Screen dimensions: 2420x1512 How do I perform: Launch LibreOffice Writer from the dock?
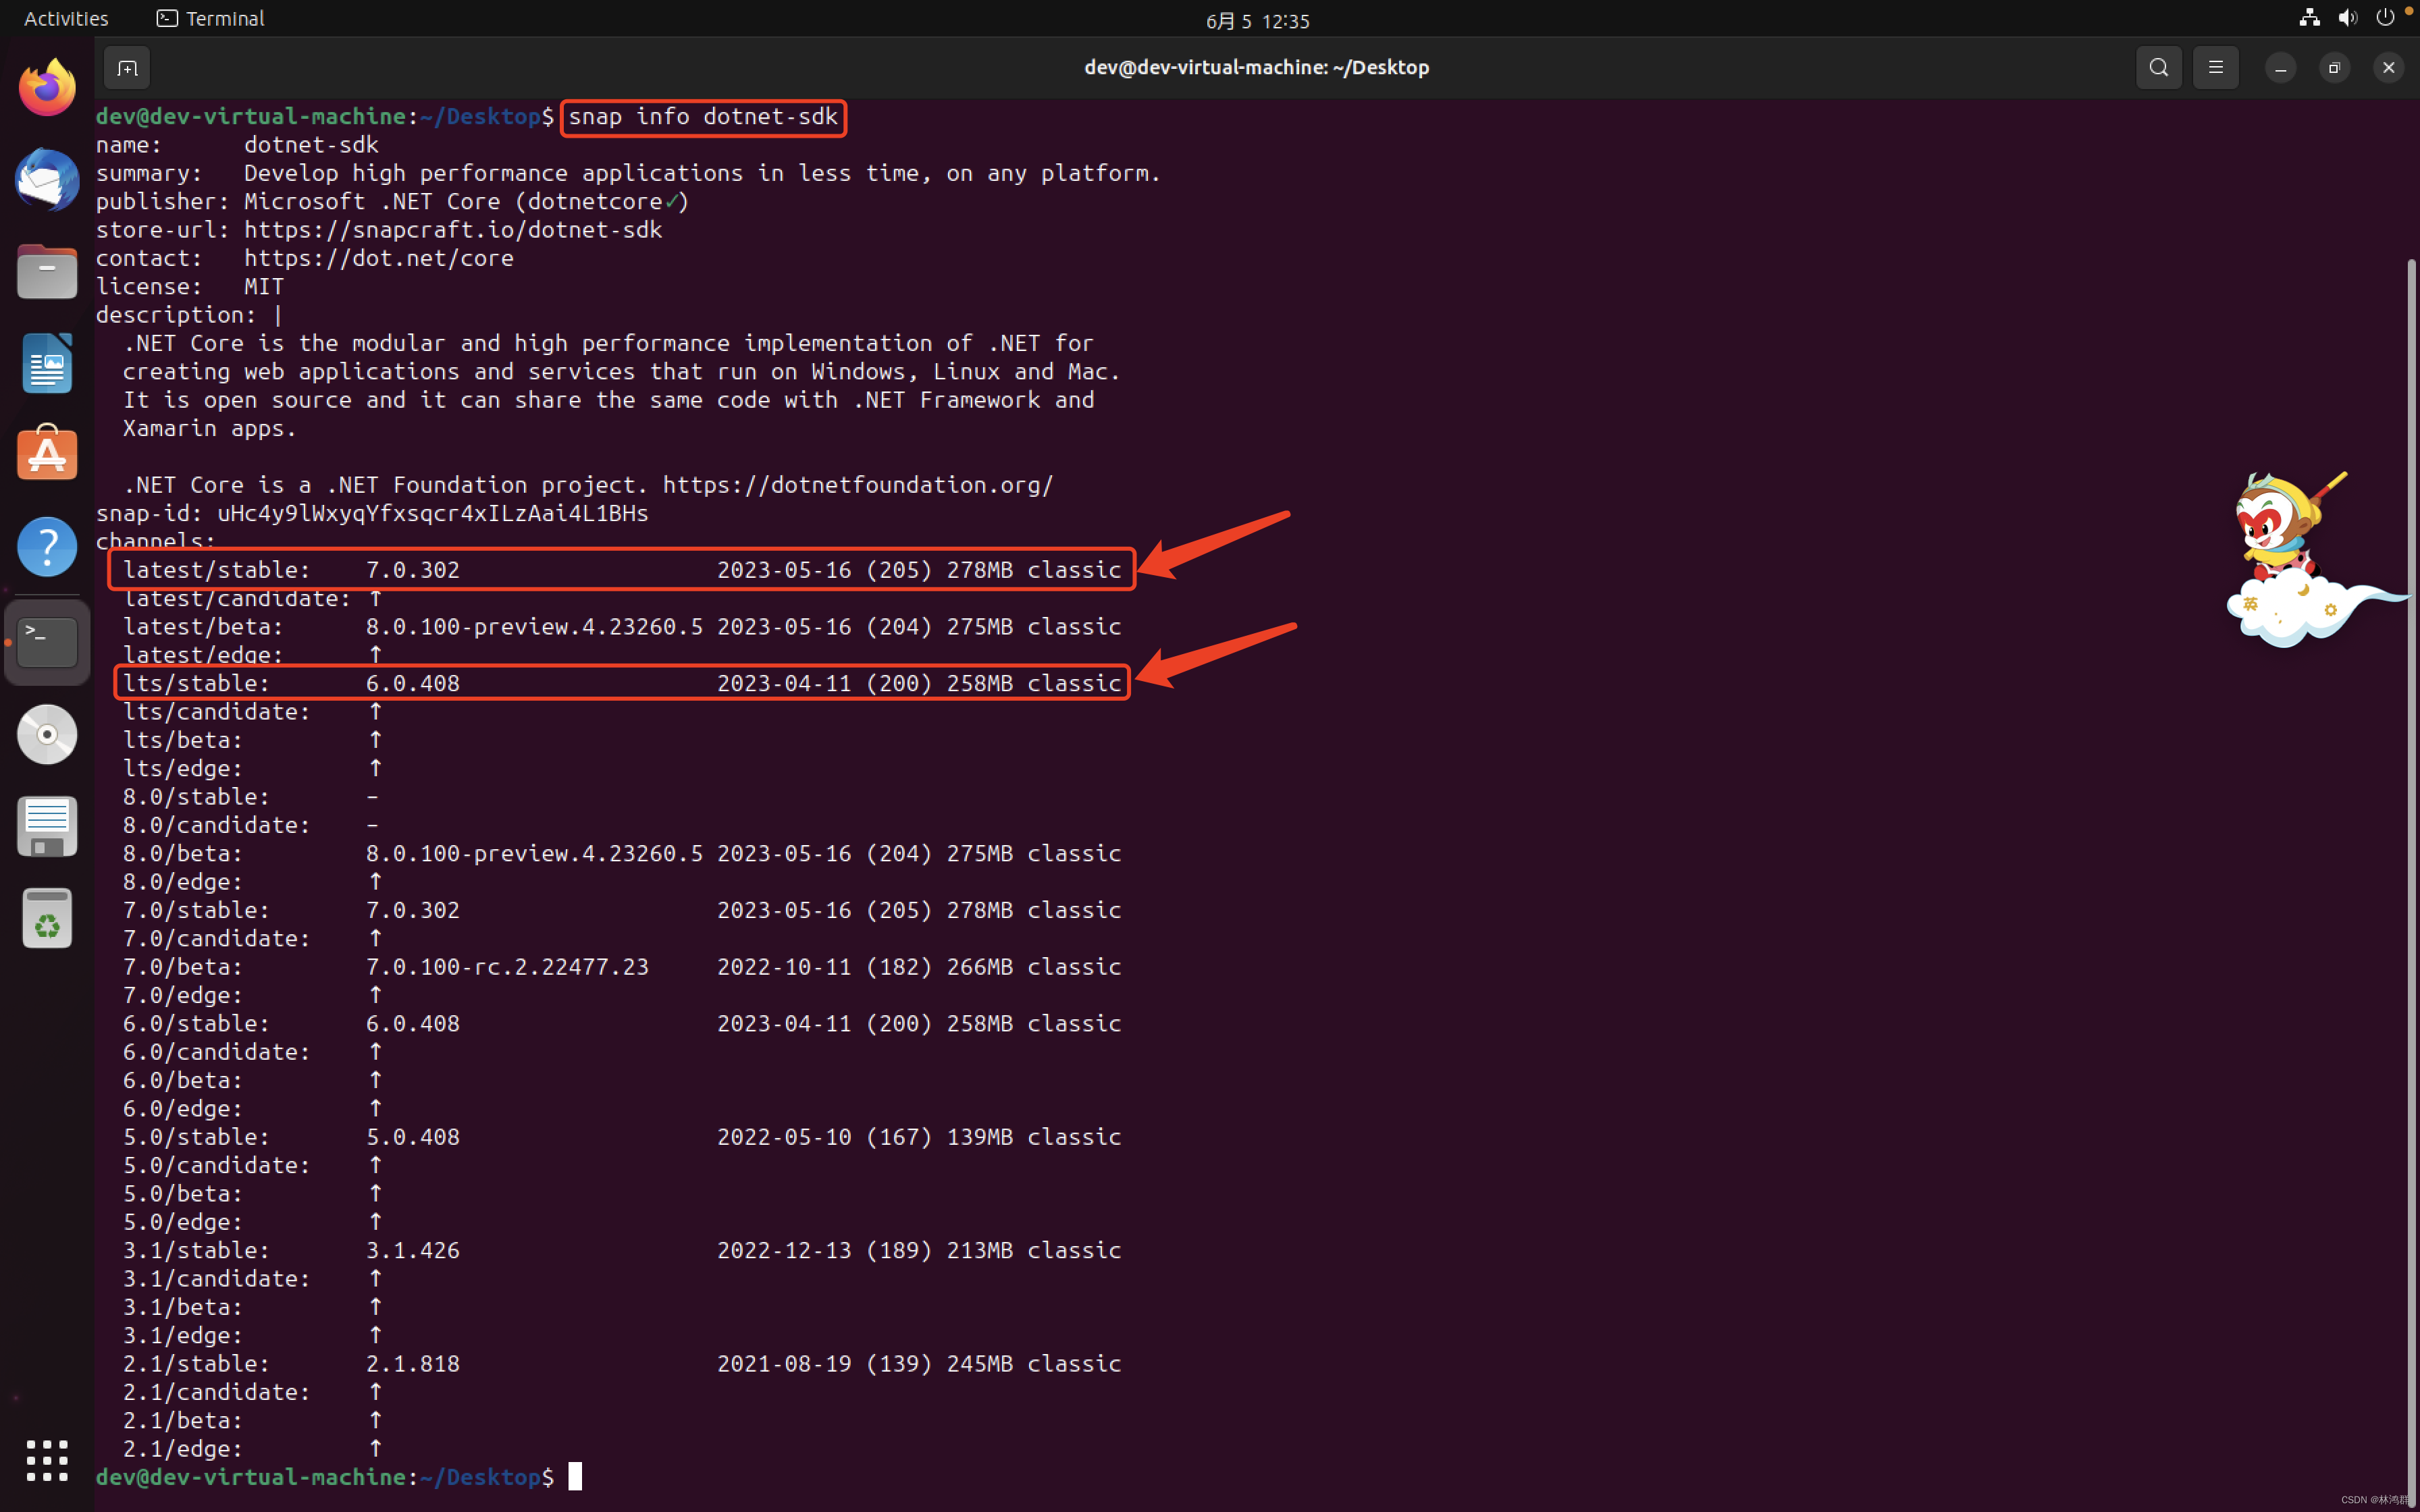(x=46, y=362)
